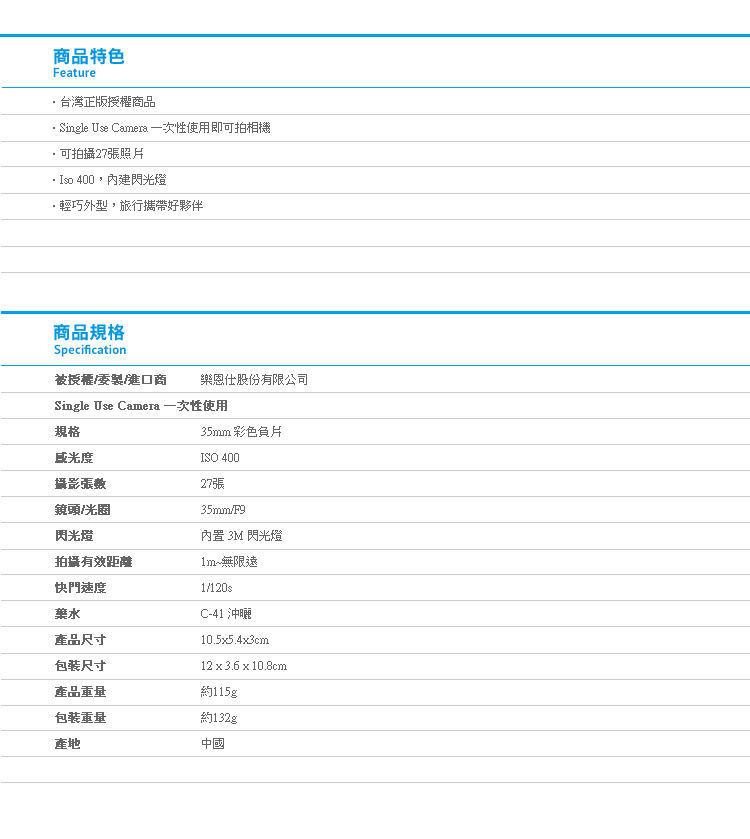The width and height of the screenshot is (750, 839).
Task: Click the C-41 沖曬 value
Action: [226, 614]
